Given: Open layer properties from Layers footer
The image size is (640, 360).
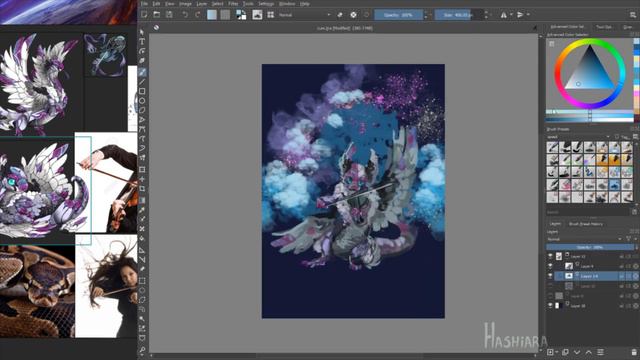Looking at the screenshot, I should pyautogui.click(x=600, y=352).
